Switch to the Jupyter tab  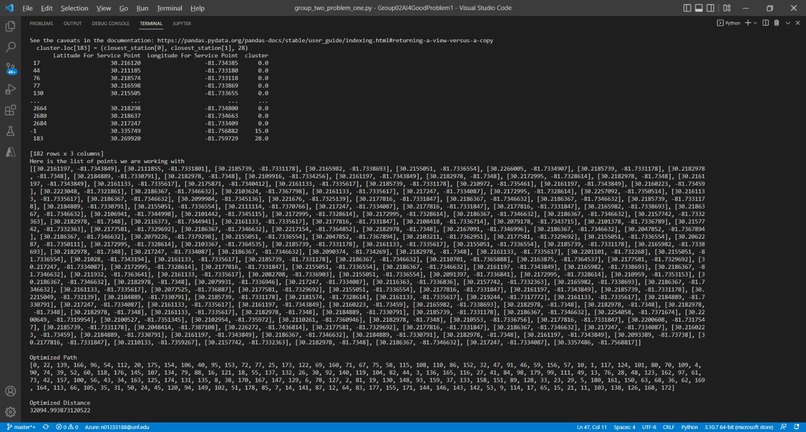tap(182, 24)
